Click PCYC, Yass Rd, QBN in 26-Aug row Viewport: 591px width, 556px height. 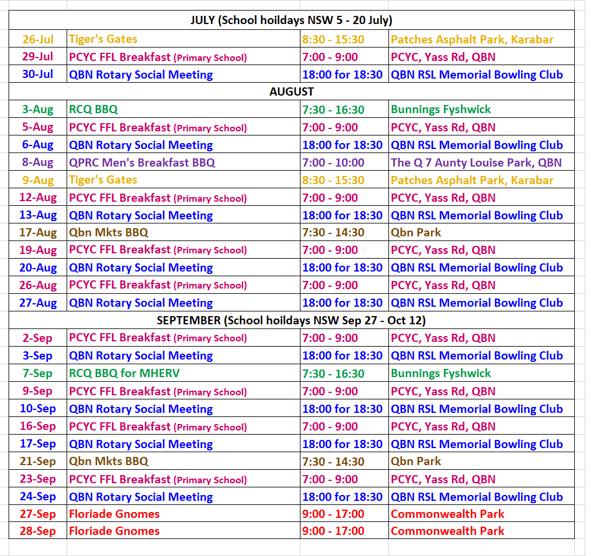click(x=481, y=285)
